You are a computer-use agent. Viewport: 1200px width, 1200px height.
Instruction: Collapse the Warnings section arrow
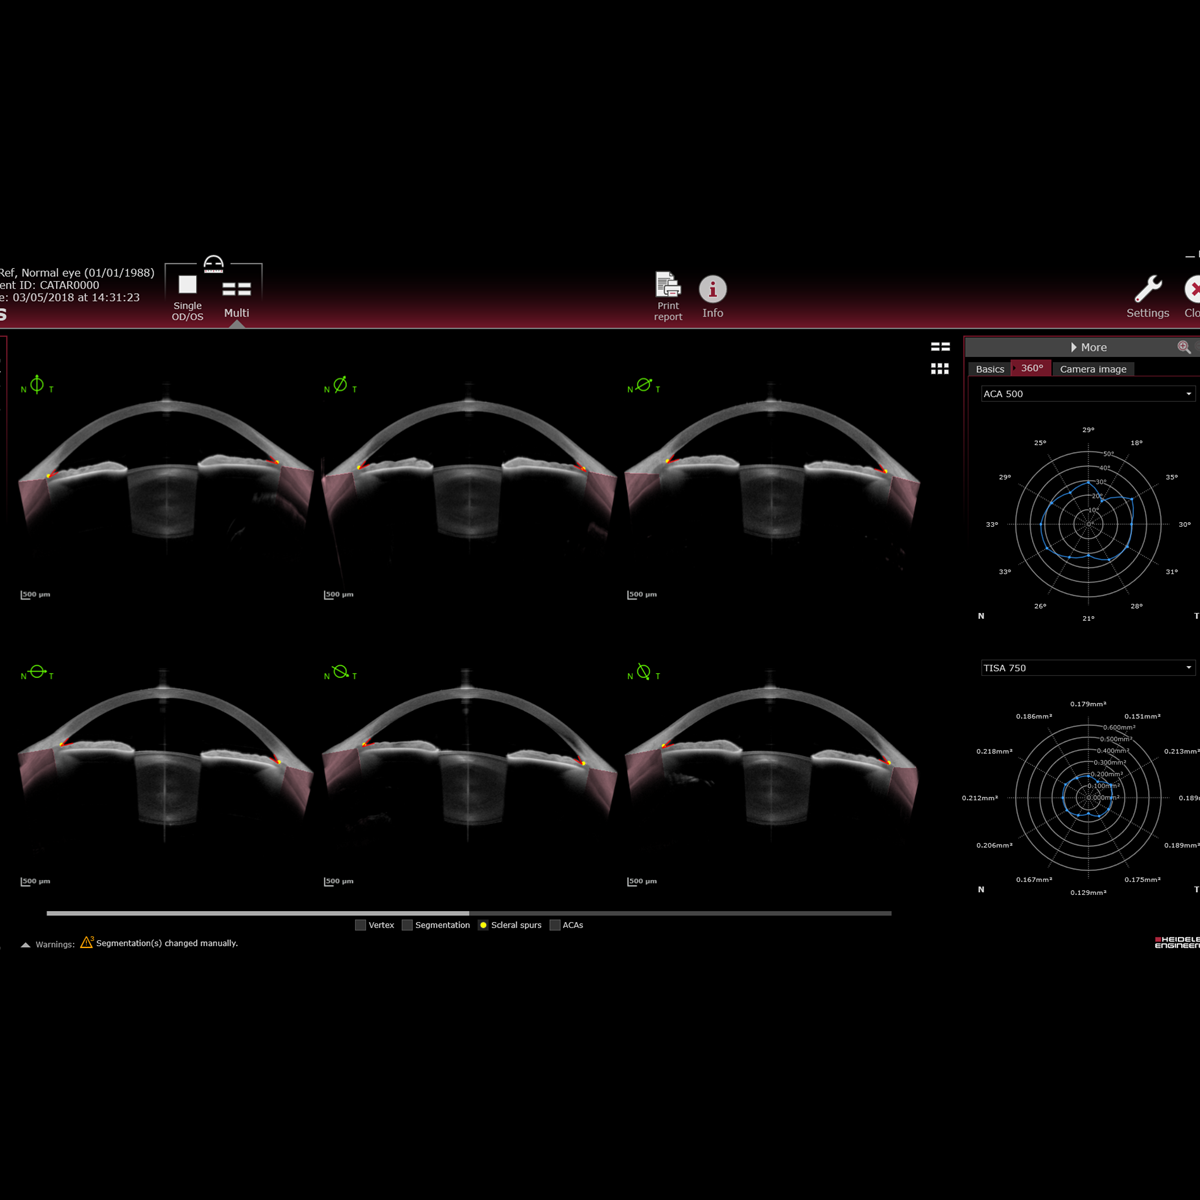pyautogui.click(x=26, y=944)
